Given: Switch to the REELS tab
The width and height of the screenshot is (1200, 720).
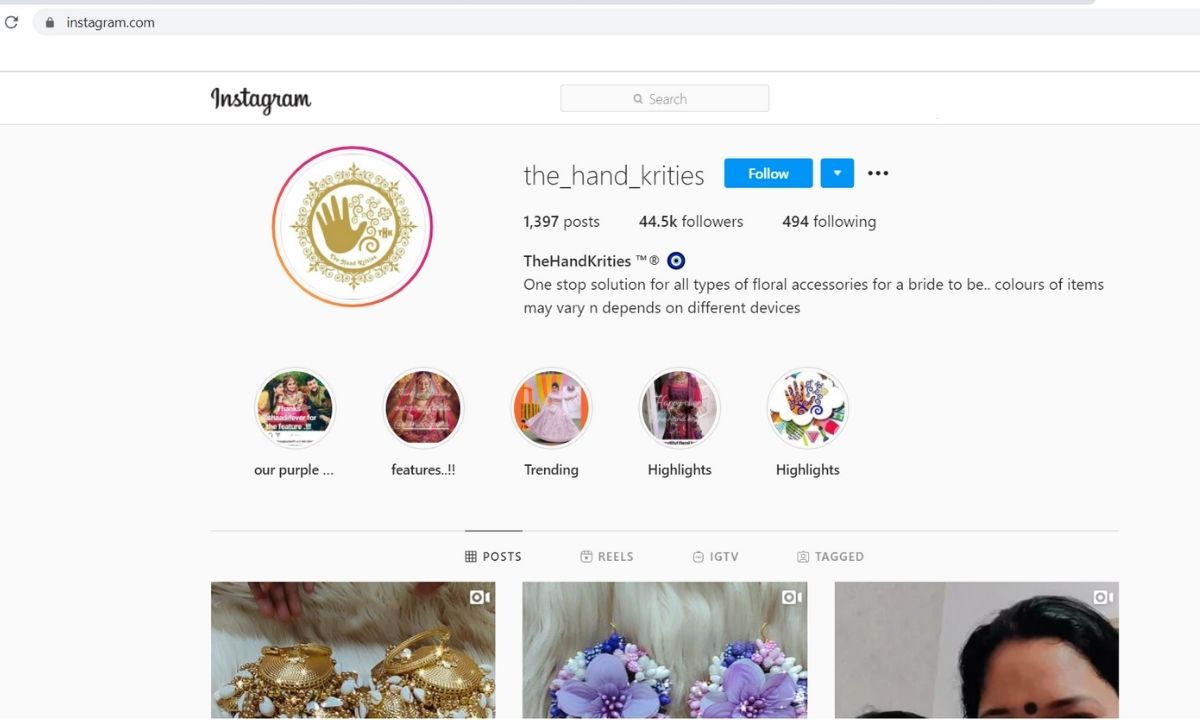Looking at the screenshot, I should (x=607, y=556).
